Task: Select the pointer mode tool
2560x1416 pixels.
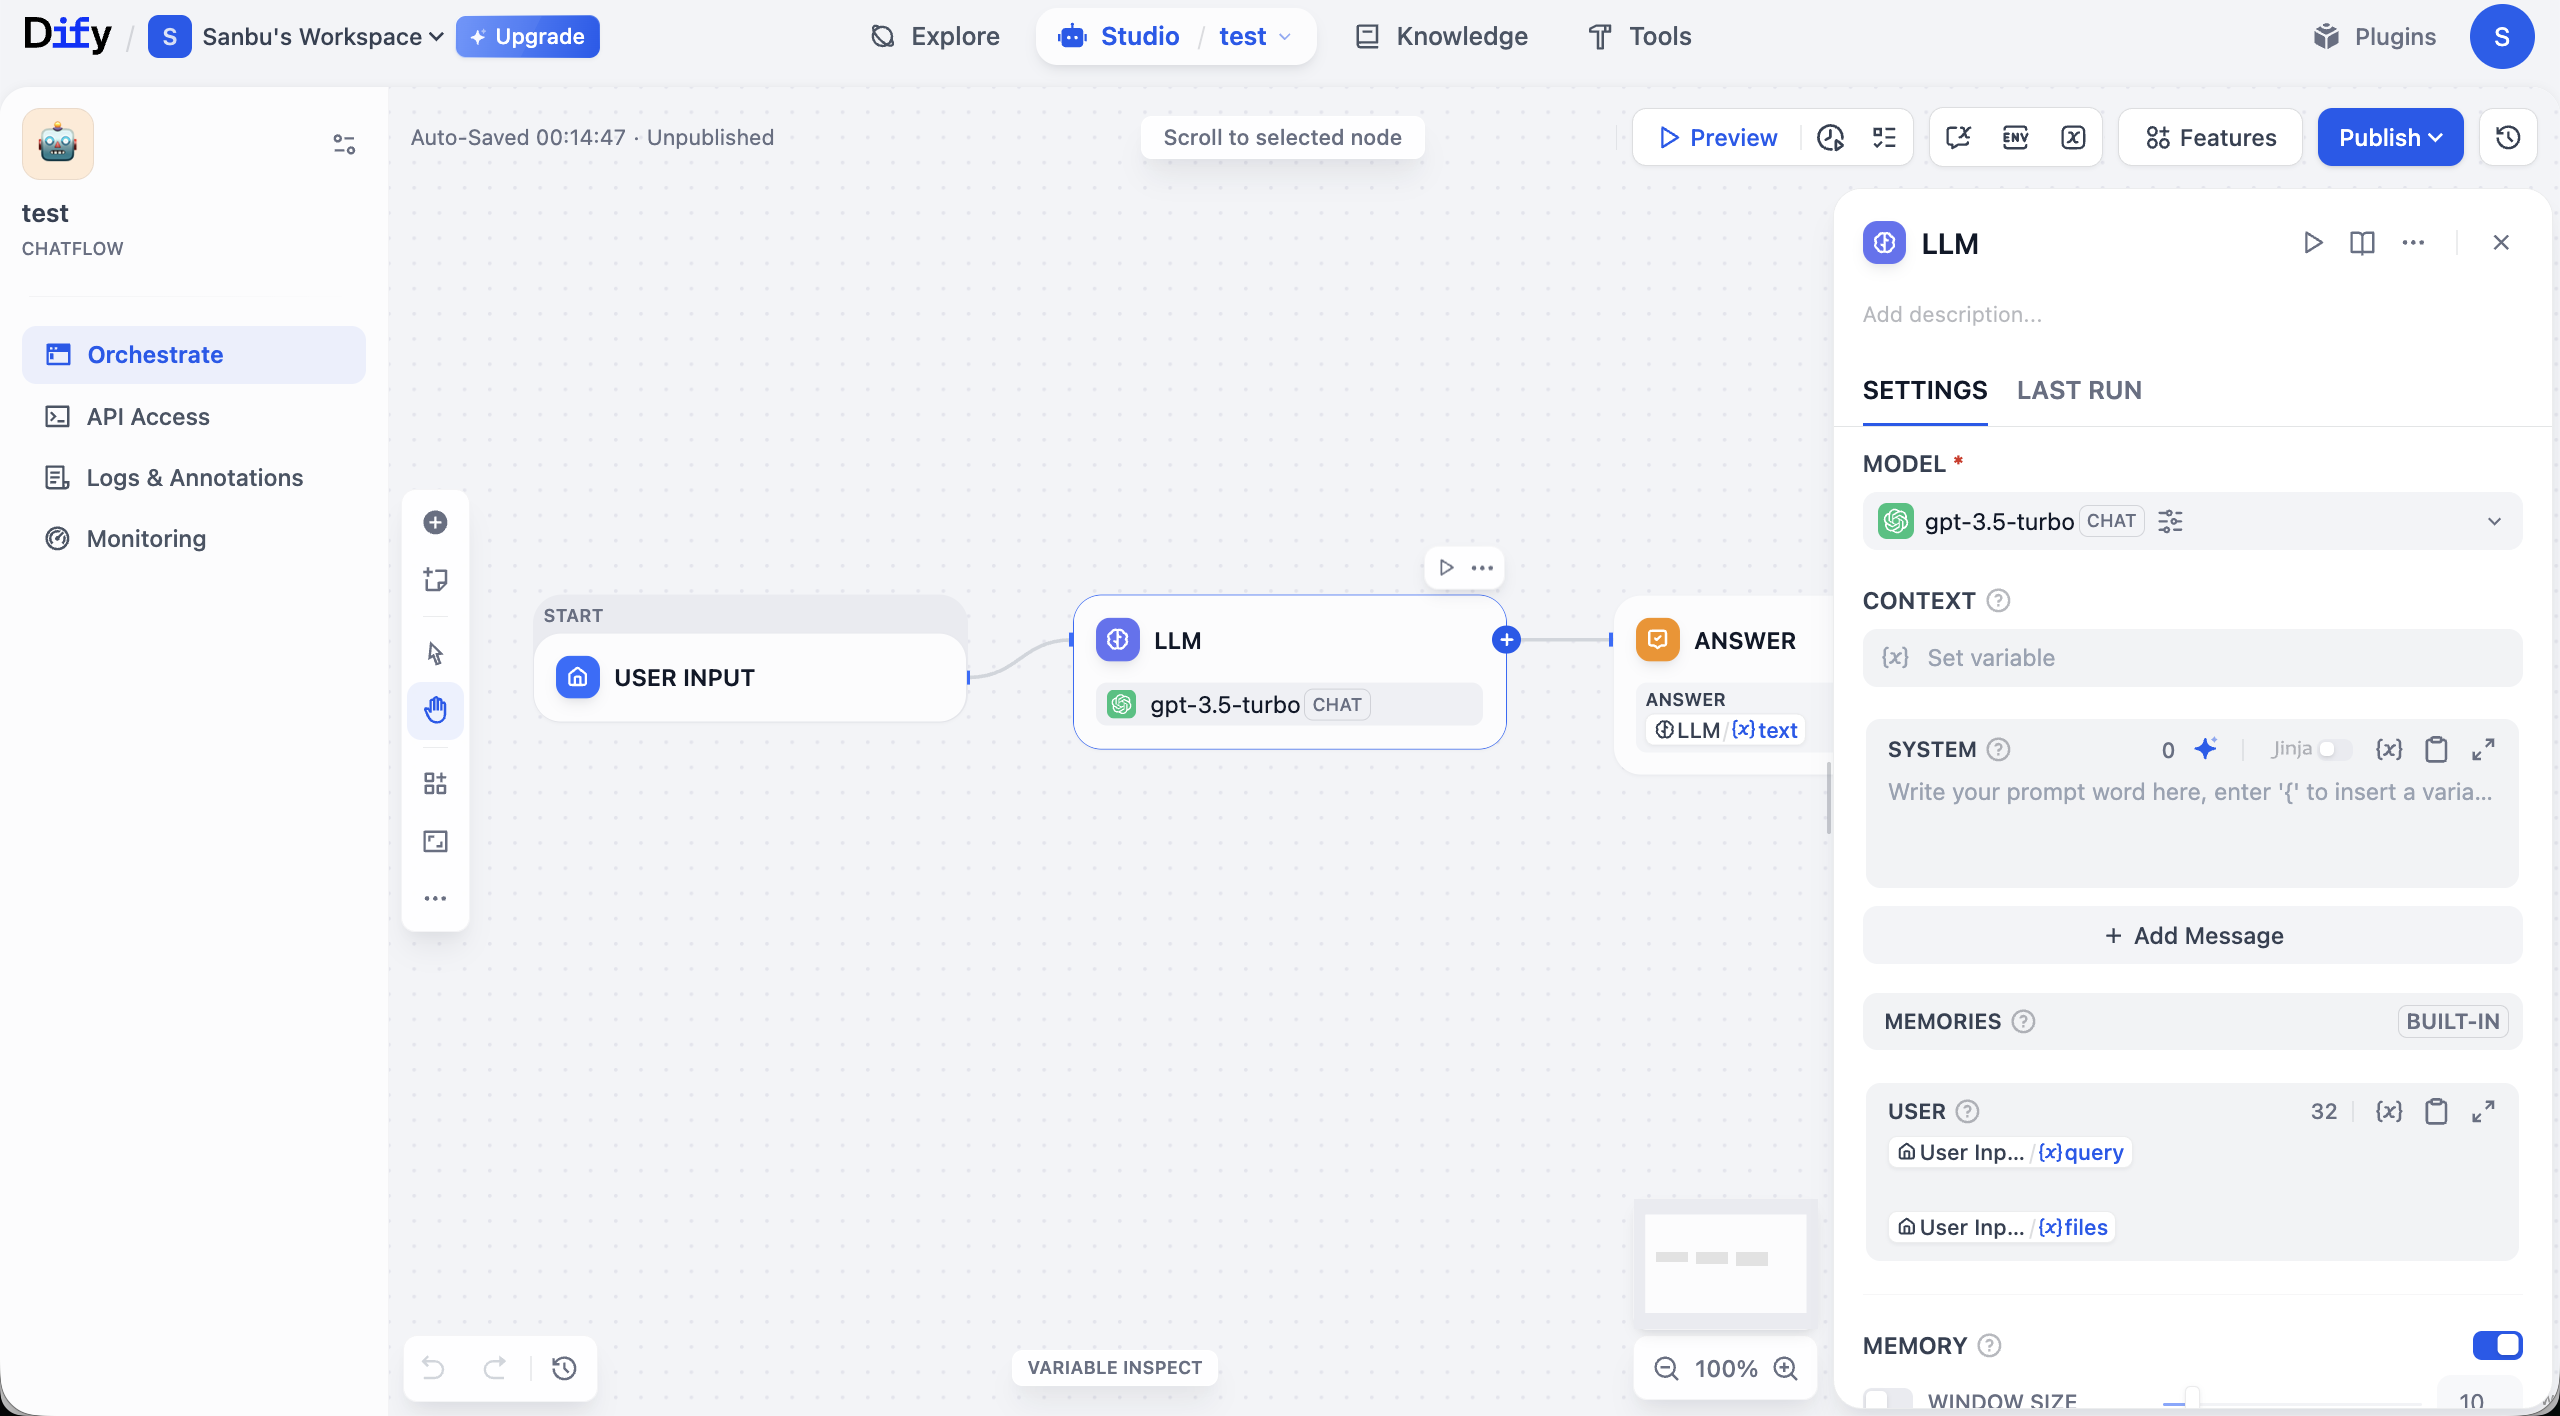Action: point(435,653)
